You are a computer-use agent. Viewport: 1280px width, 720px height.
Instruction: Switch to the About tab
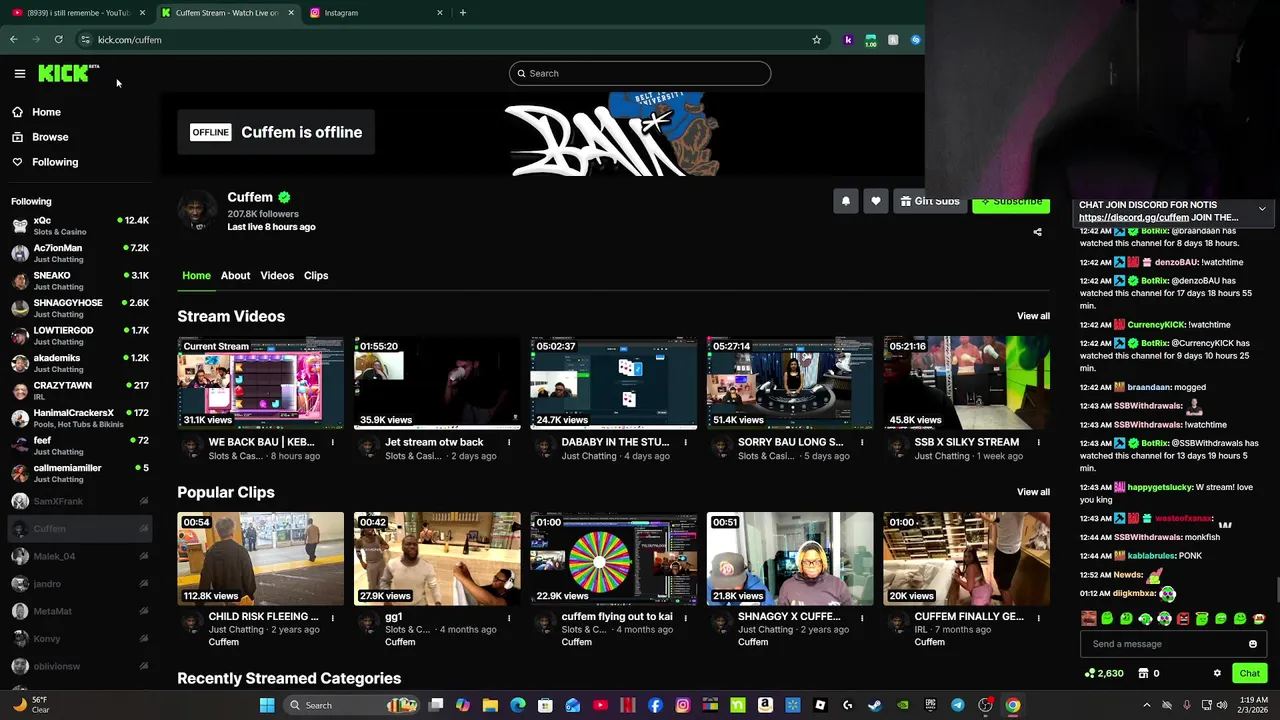[235, 275]
